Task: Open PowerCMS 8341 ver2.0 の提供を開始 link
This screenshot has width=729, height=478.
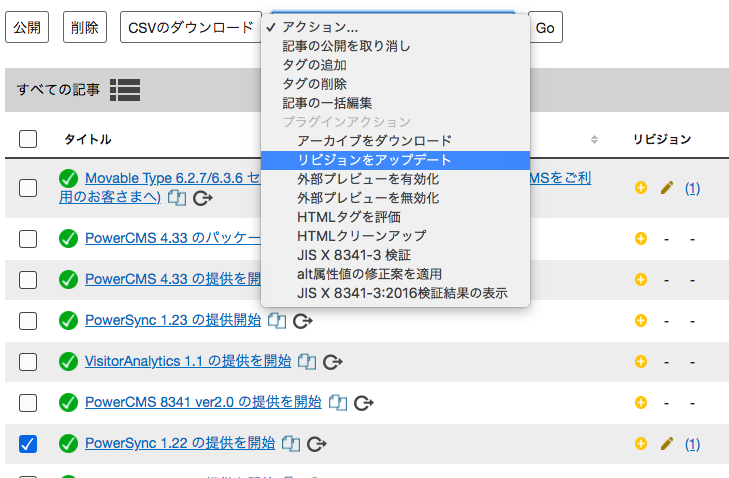Action: coord(203,402)
